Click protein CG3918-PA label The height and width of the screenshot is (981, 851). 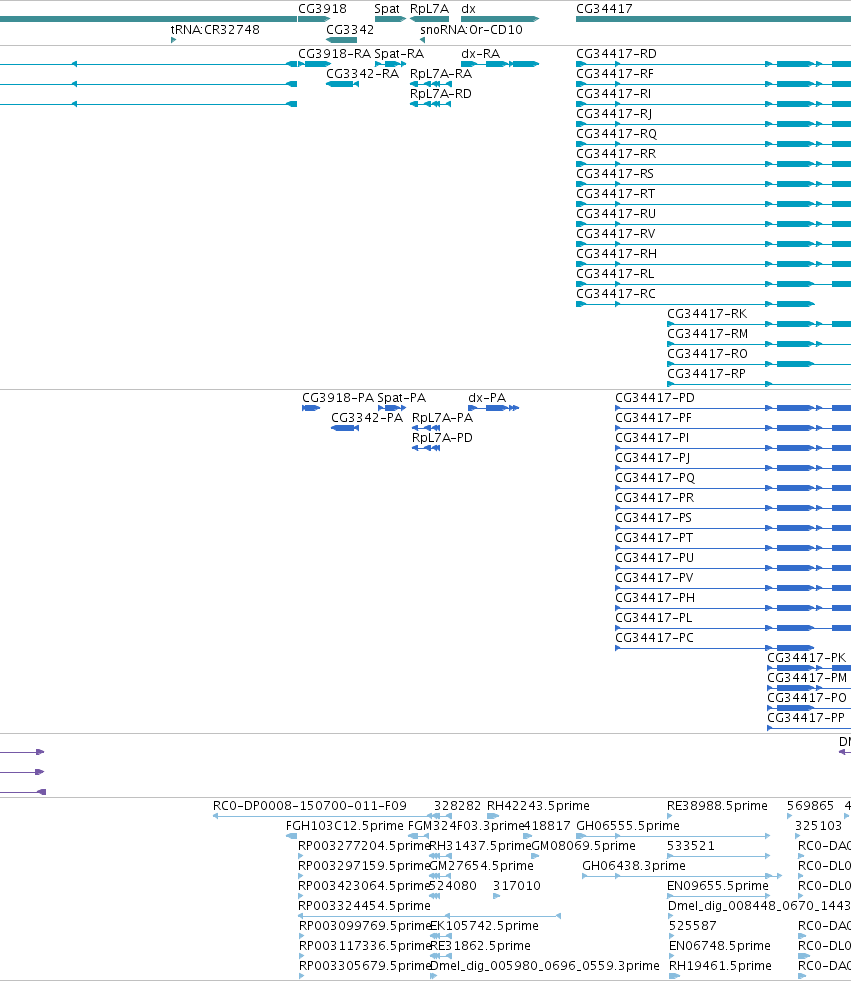[x=338, y=398]
